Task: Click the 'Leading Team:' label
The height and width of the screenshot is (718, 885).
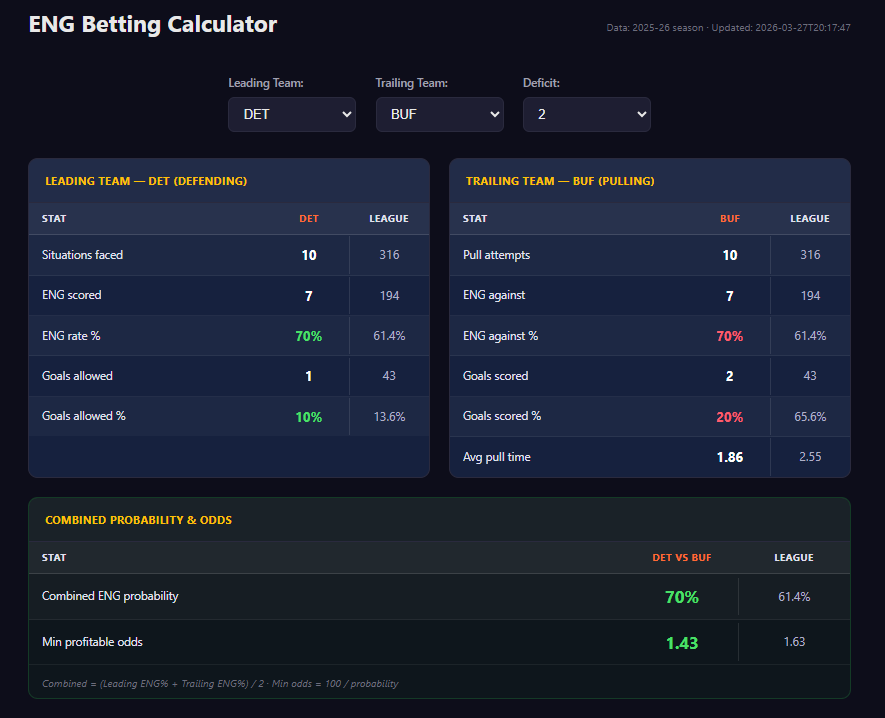Action: point(266,83)
